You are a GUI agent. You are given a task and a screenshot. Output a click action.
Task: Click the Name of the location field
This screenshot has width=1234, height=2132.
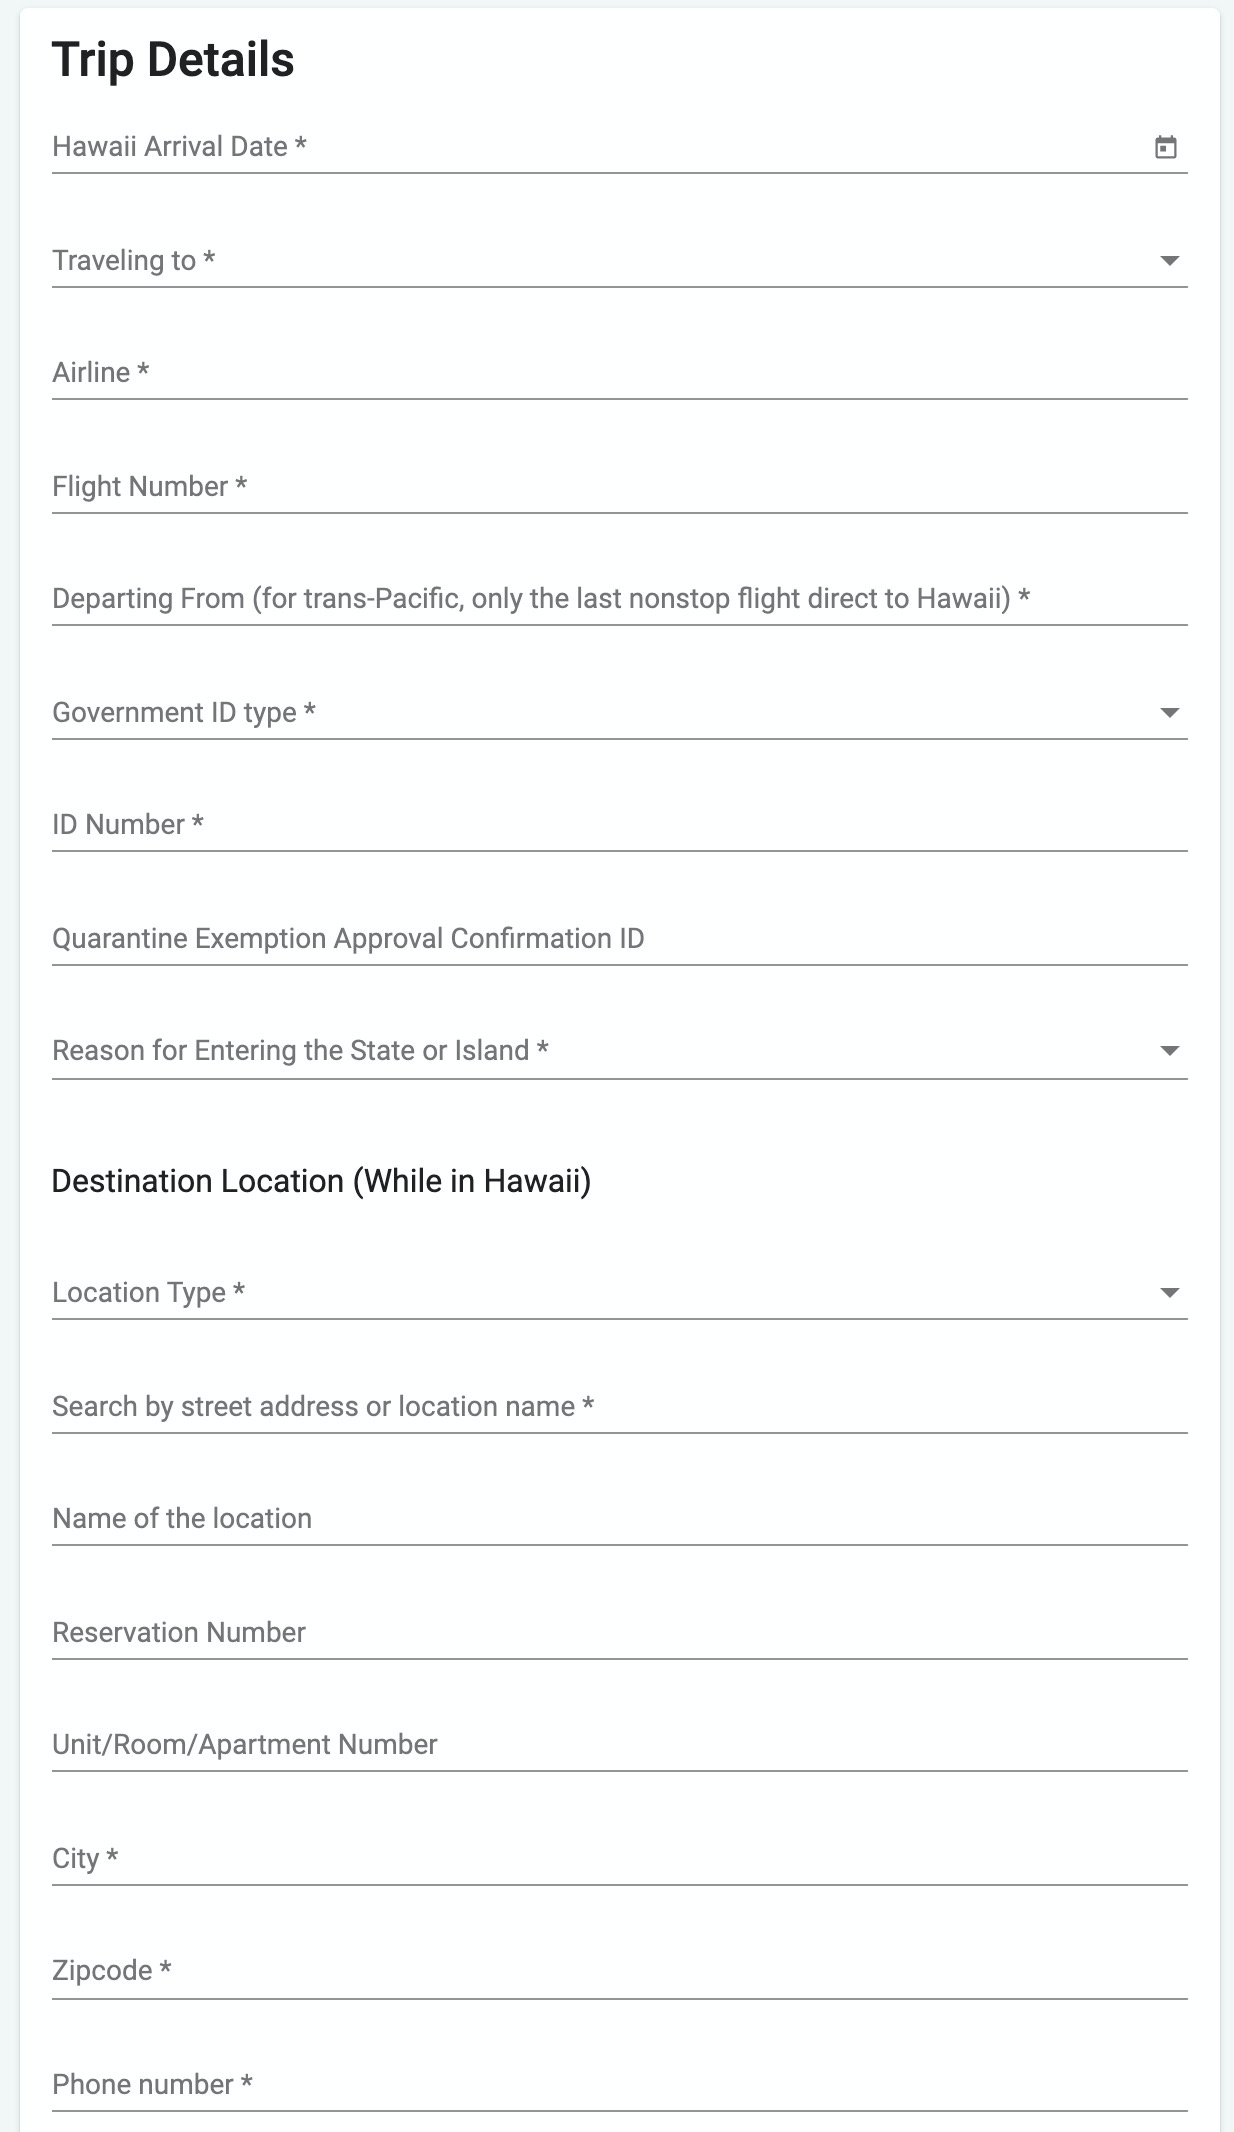click(x=619, y=1519)
